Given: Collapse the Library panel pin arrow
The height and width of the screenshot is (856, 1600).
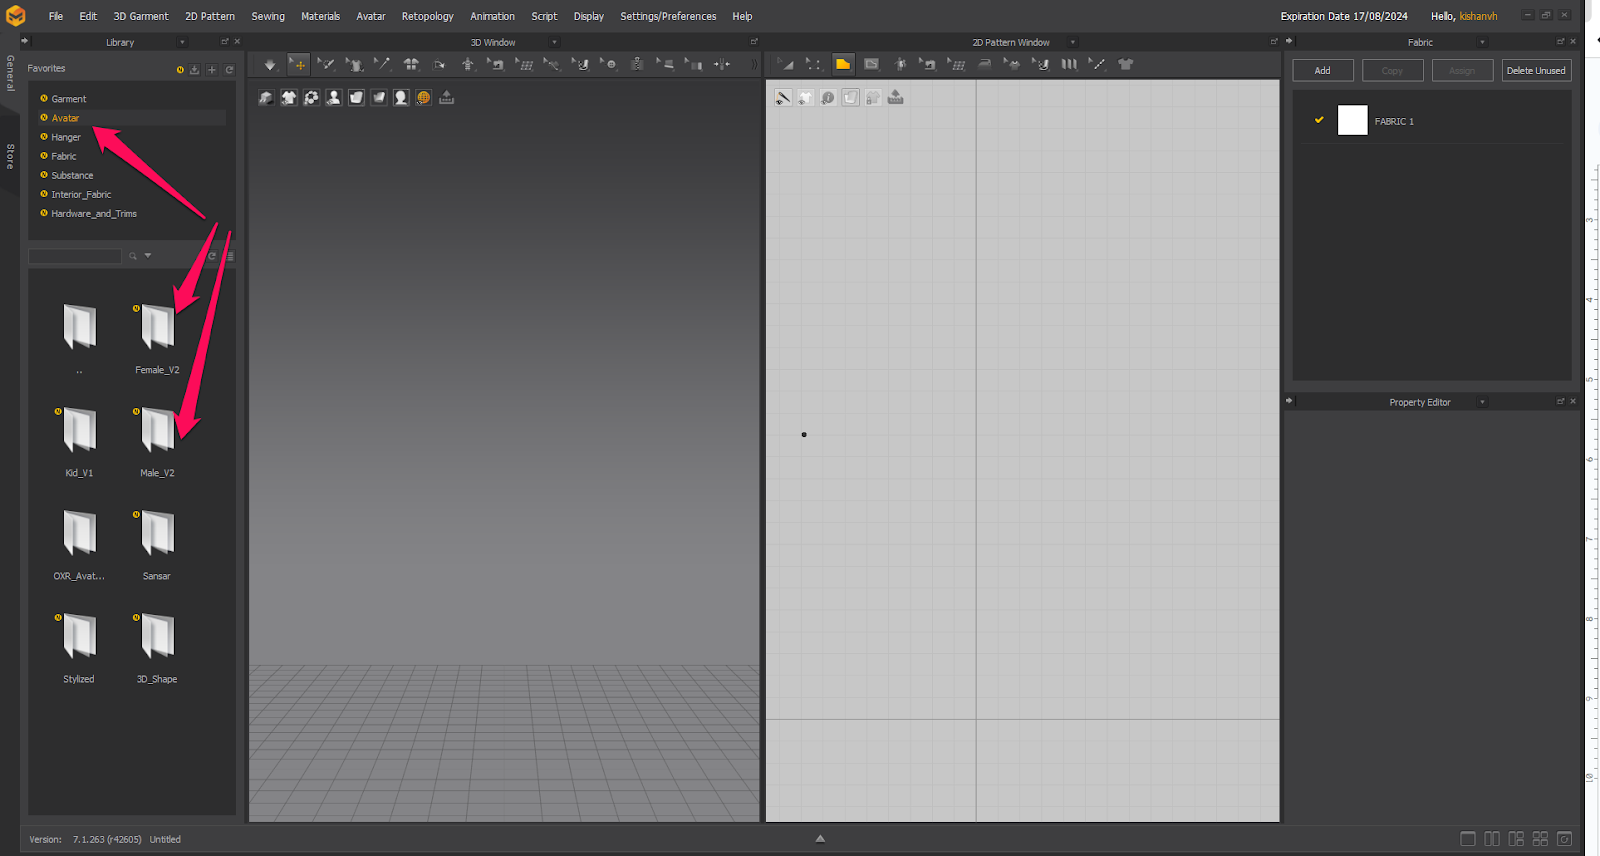Looking at the screenshot, I should (x=25, y=41).
